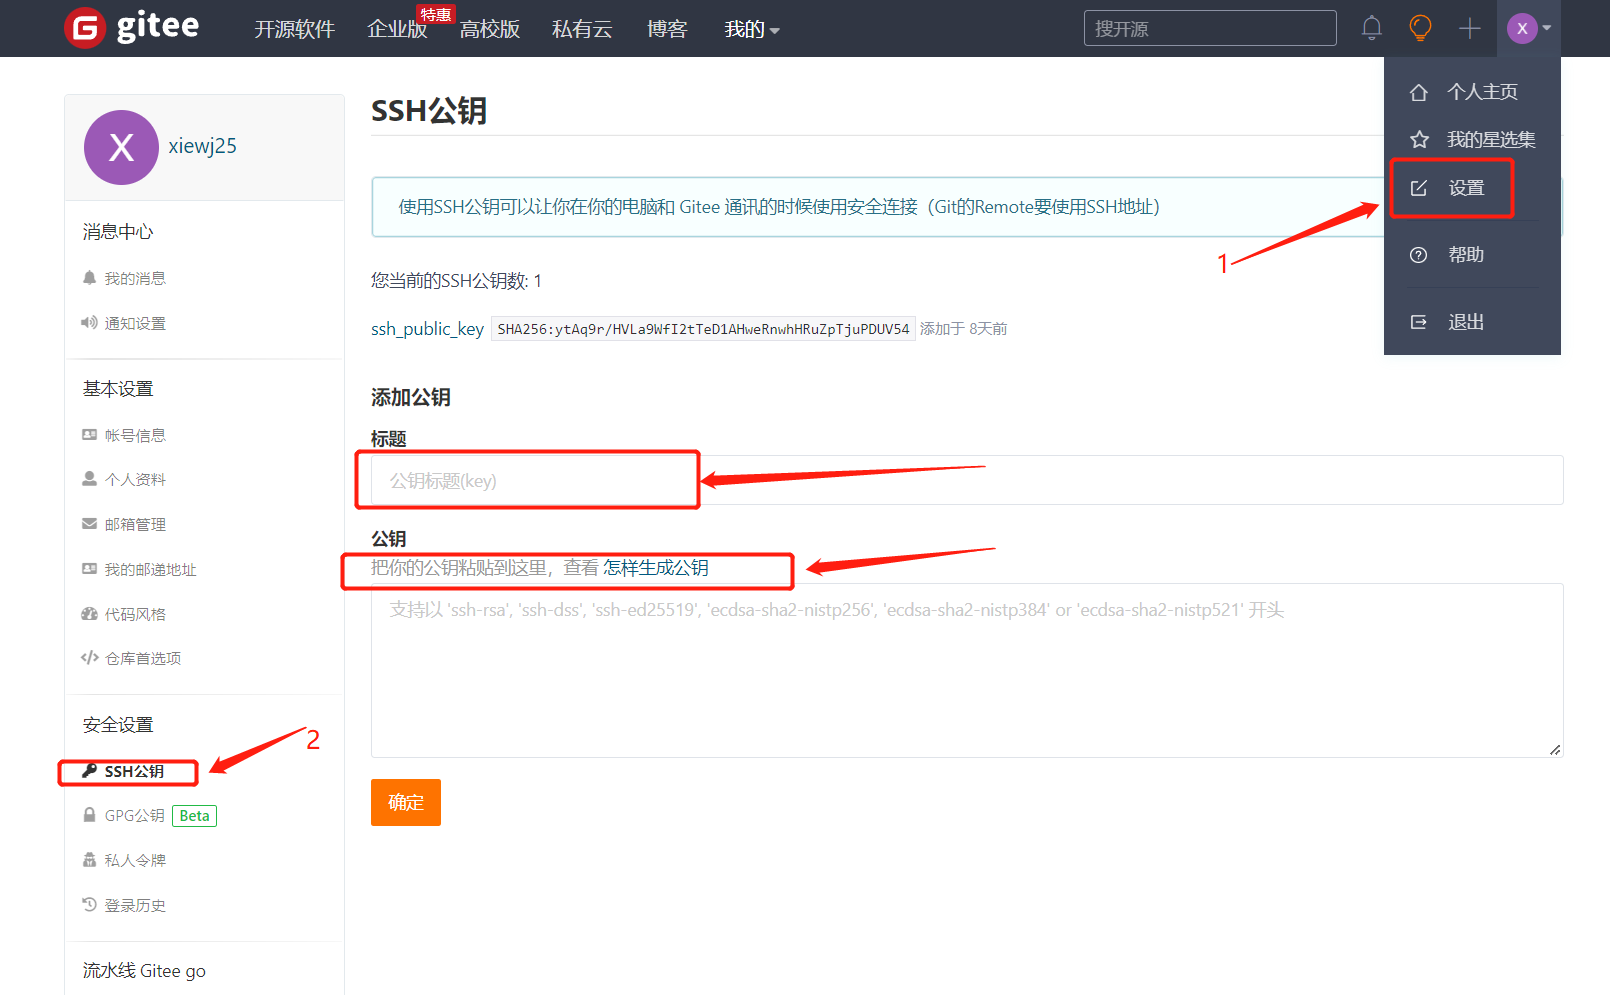Open the 私有云 nav item
1610x995 pixels.
582,29
